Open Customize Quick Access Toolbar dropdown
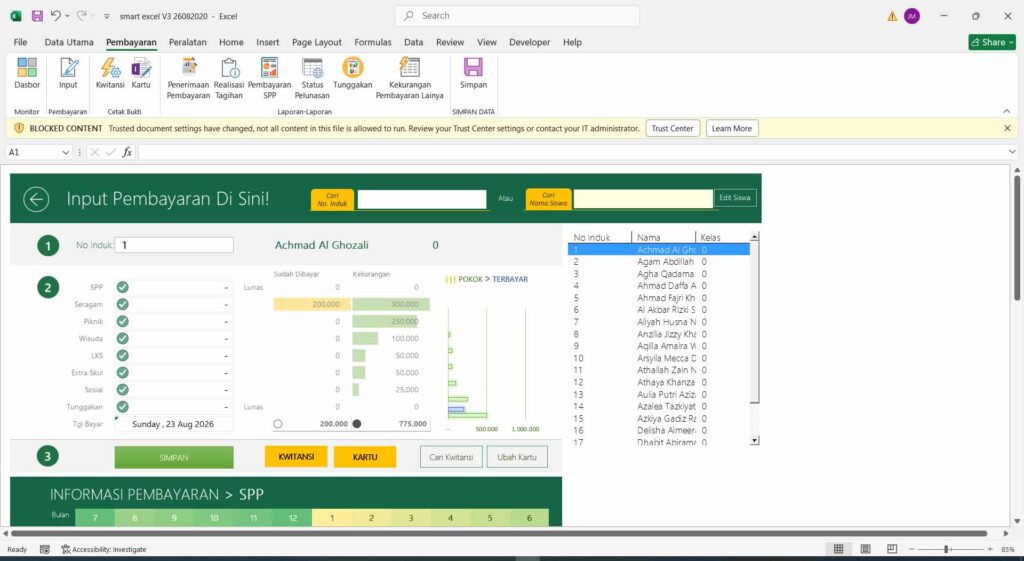1024x561 pixels. coord(106,16)
